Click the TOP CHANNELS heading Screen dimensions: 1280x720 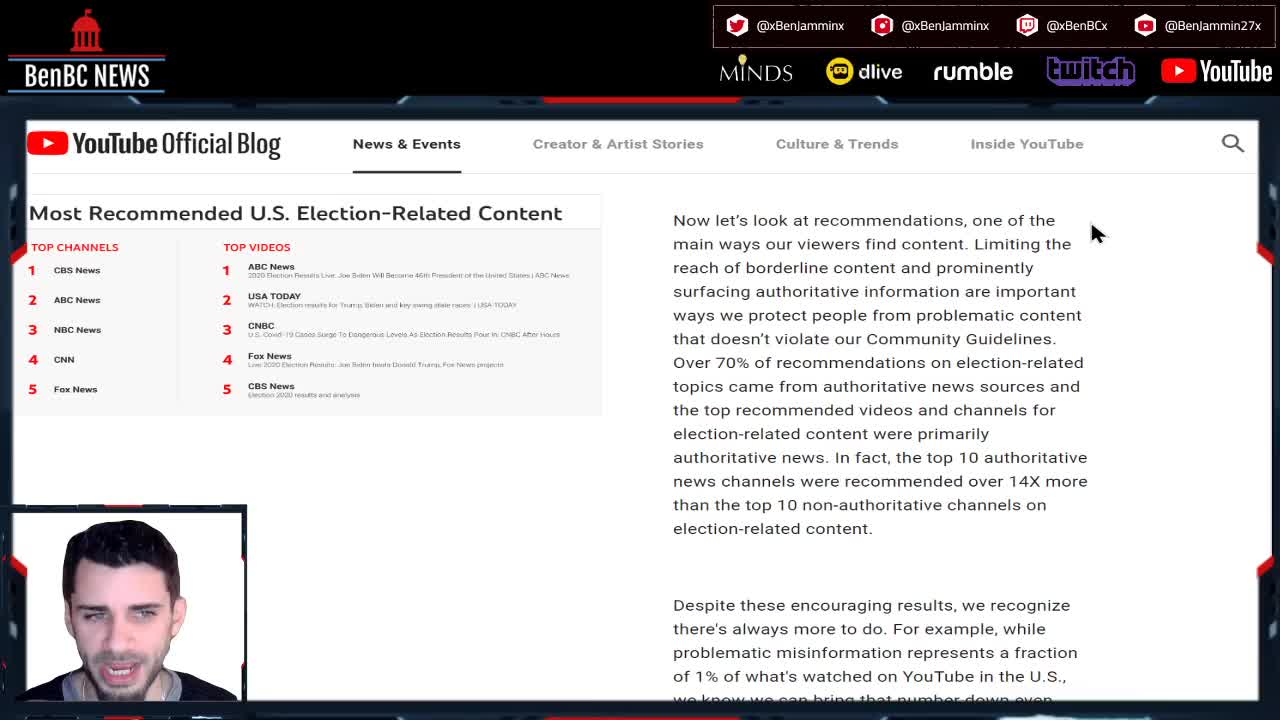(x=75, y=247)
